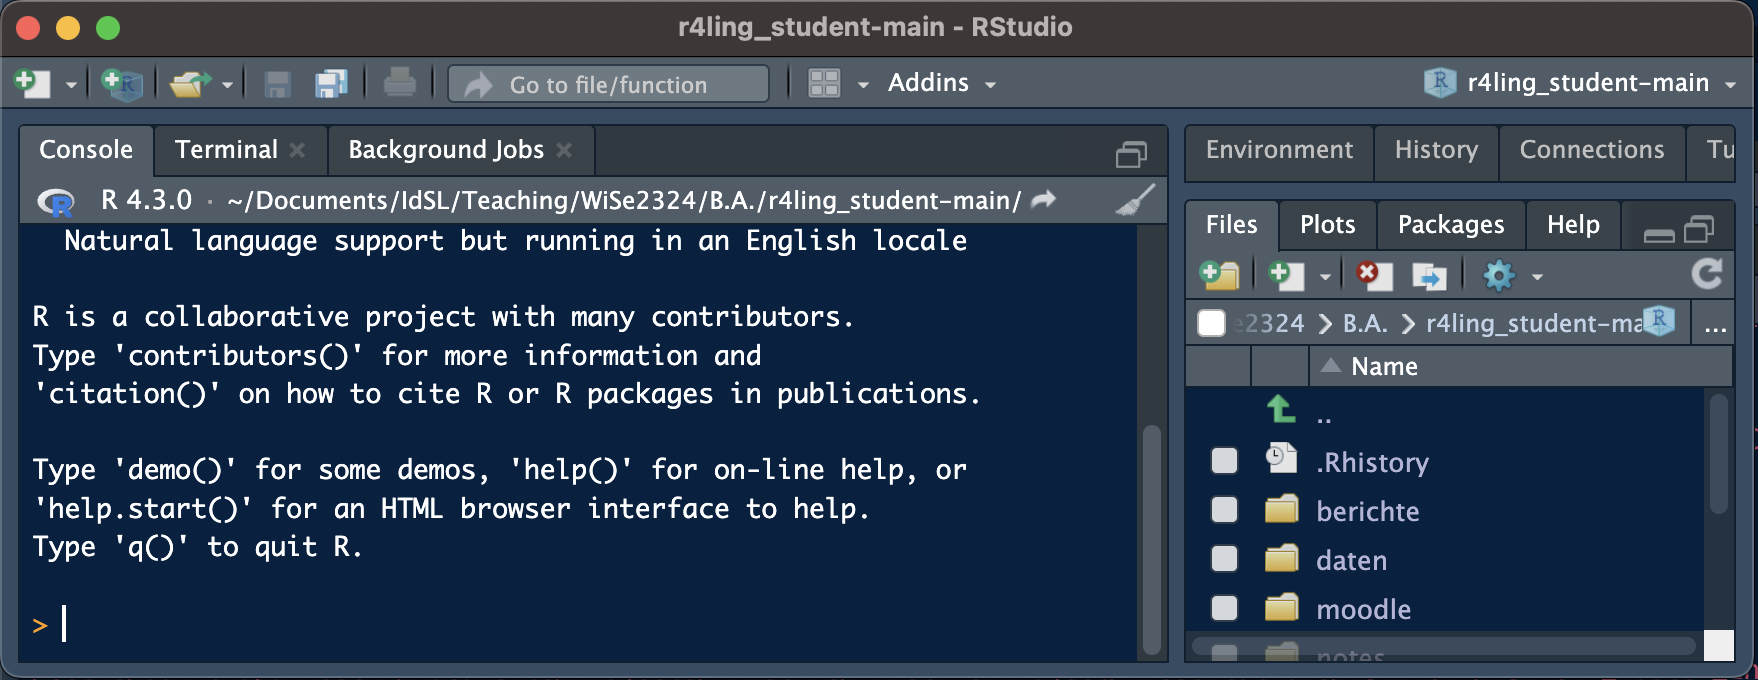
Task: Switch to the Terminal tab
Action: 226,150
